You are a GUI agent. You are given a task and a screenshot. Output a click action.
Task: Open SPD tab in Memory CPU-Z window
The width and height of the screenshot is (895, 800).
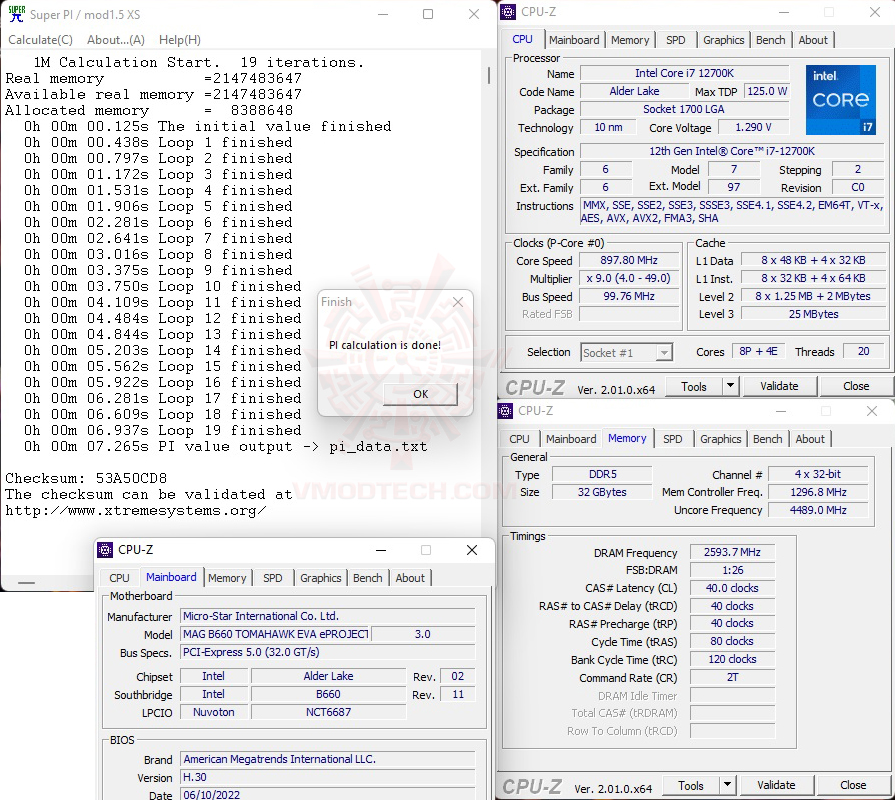point(673,439)
